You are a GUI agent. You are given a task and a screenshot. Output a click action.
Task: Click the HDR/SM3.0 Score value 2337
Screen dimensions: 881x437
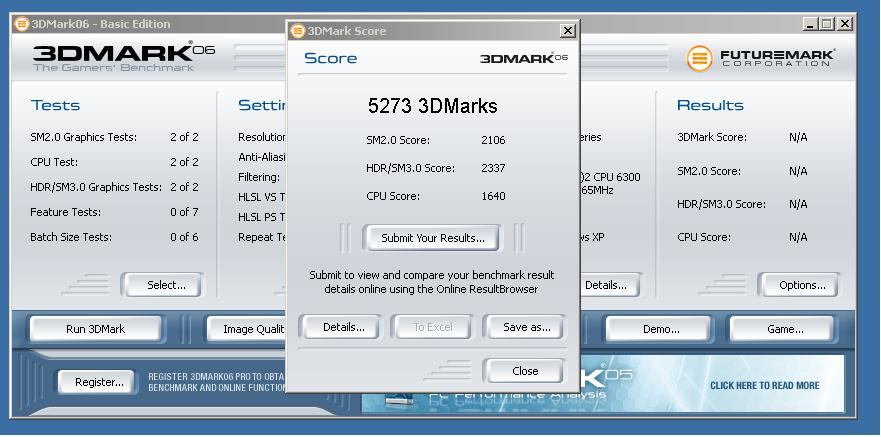coord(493,168)
